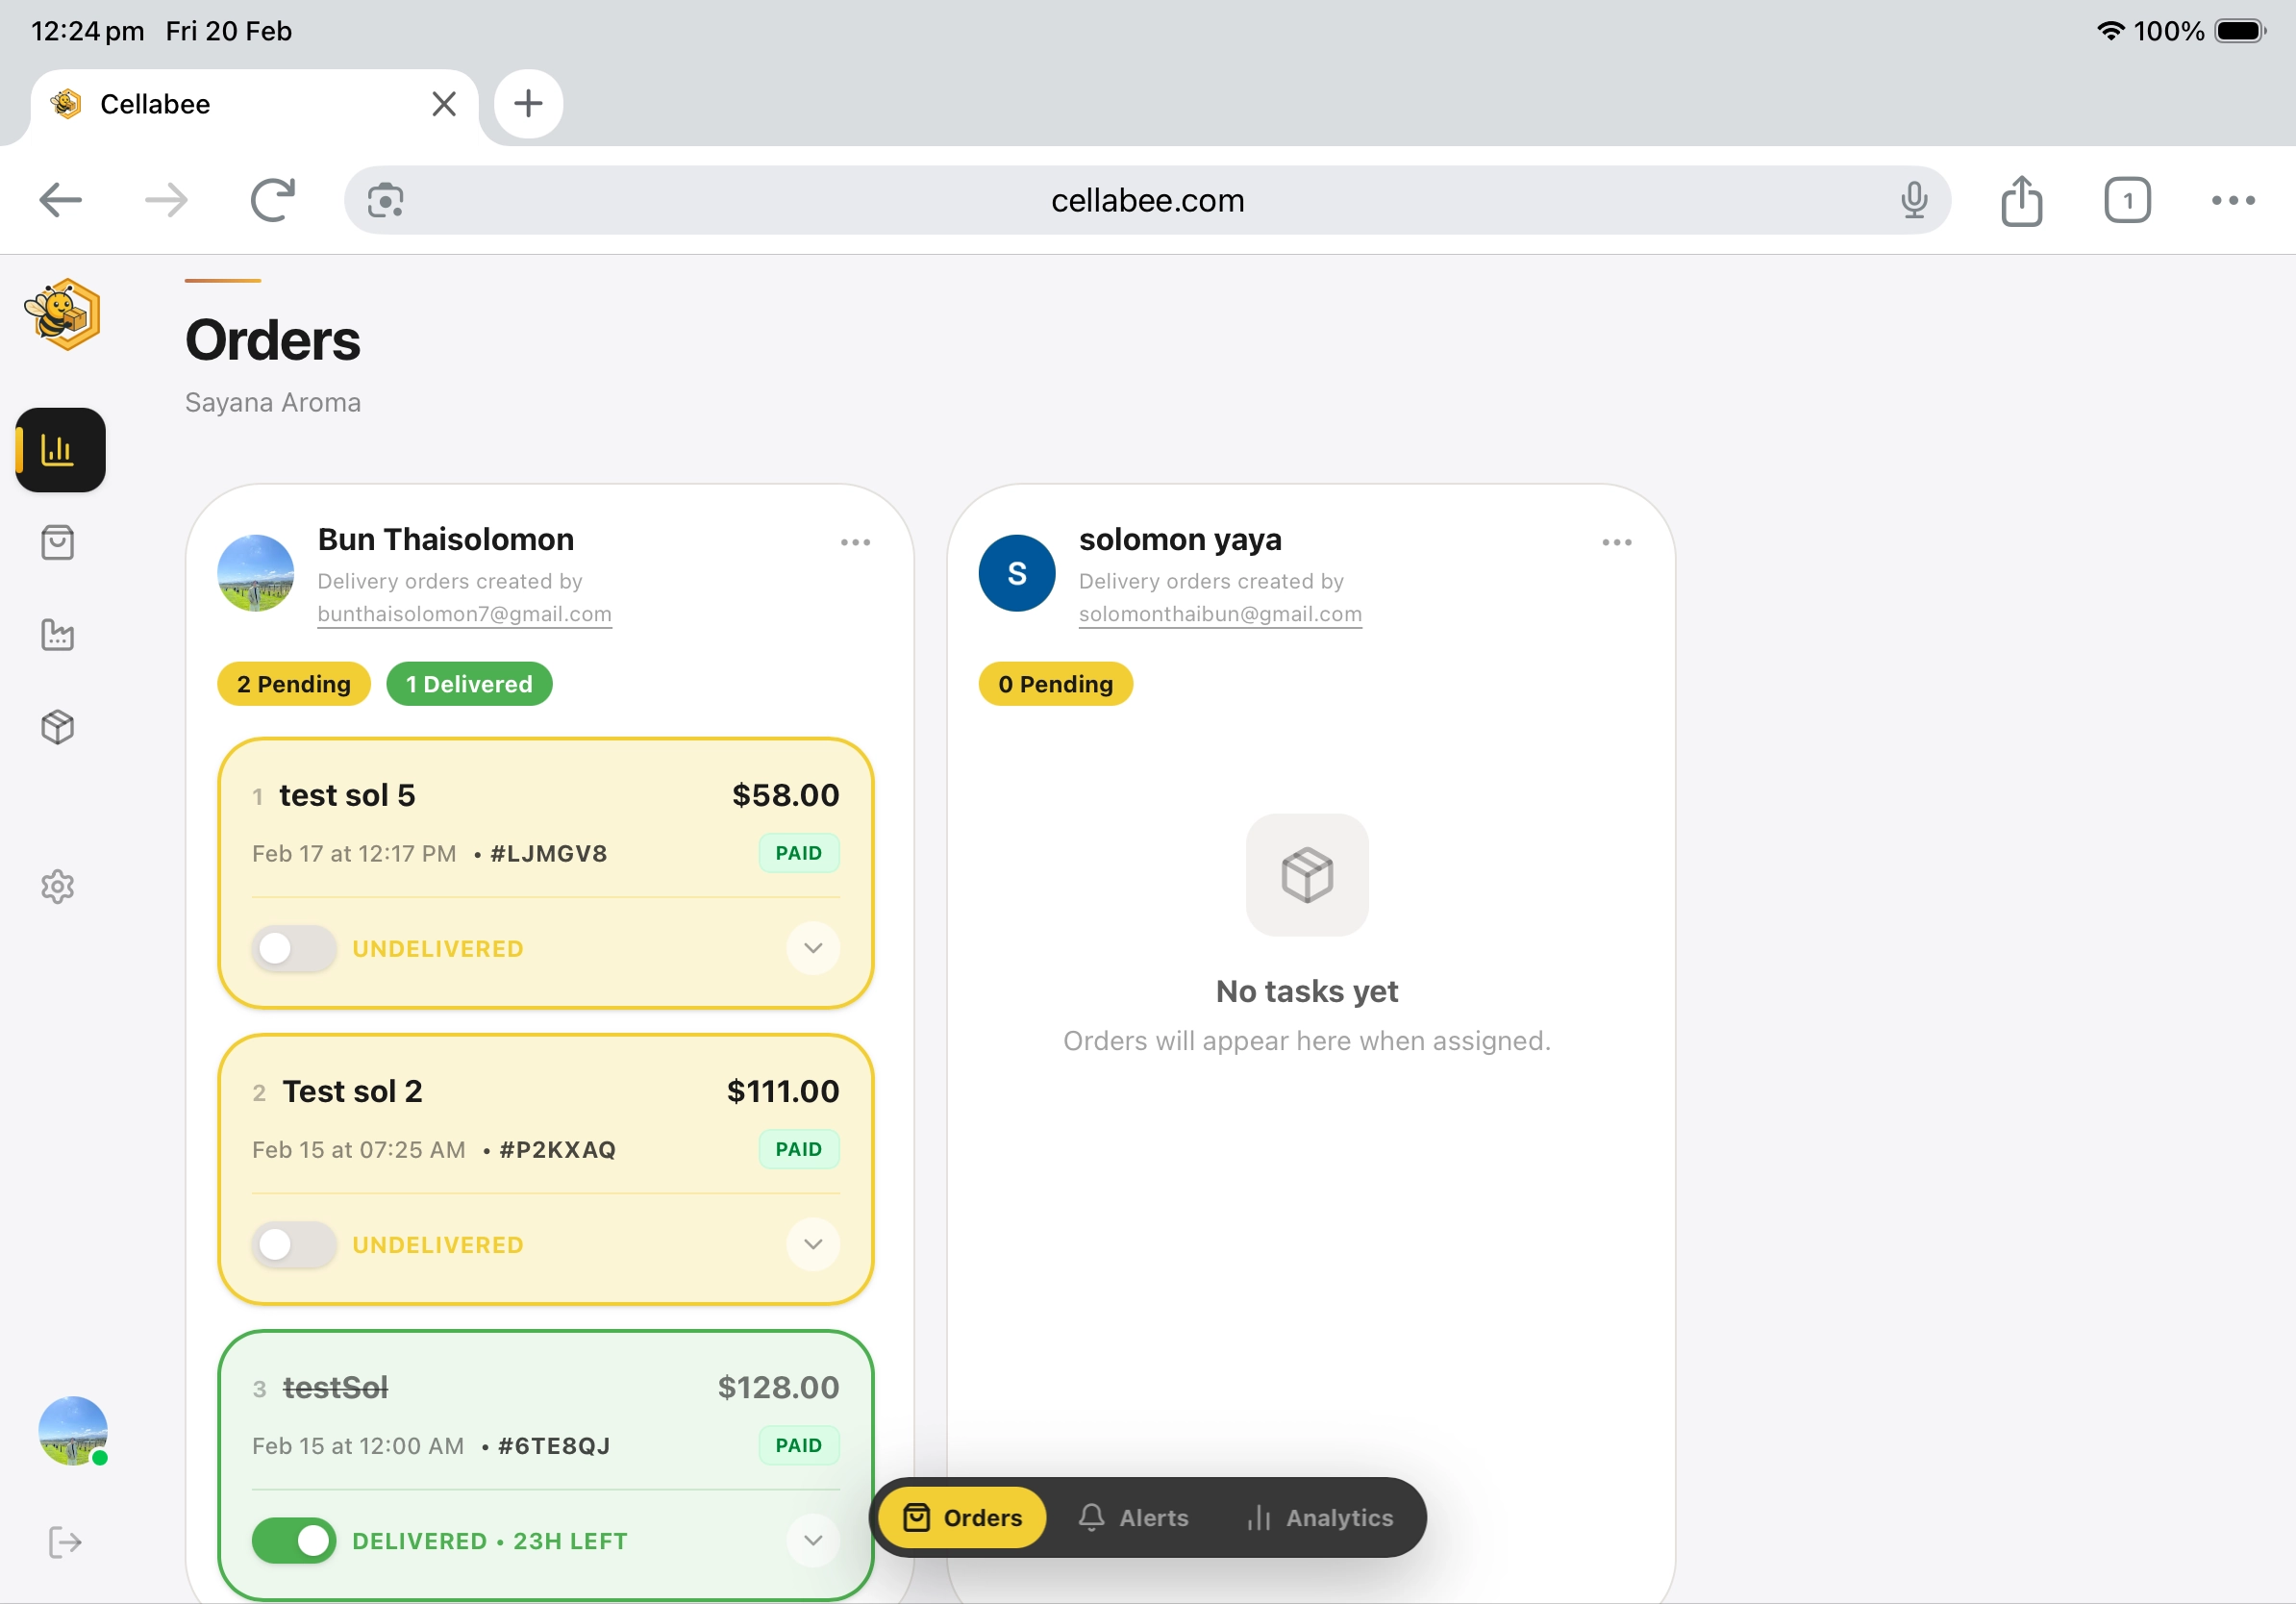
Task: Click the logout icon in sidebar
Action: pyautogui.click(x=64, y=1541)
